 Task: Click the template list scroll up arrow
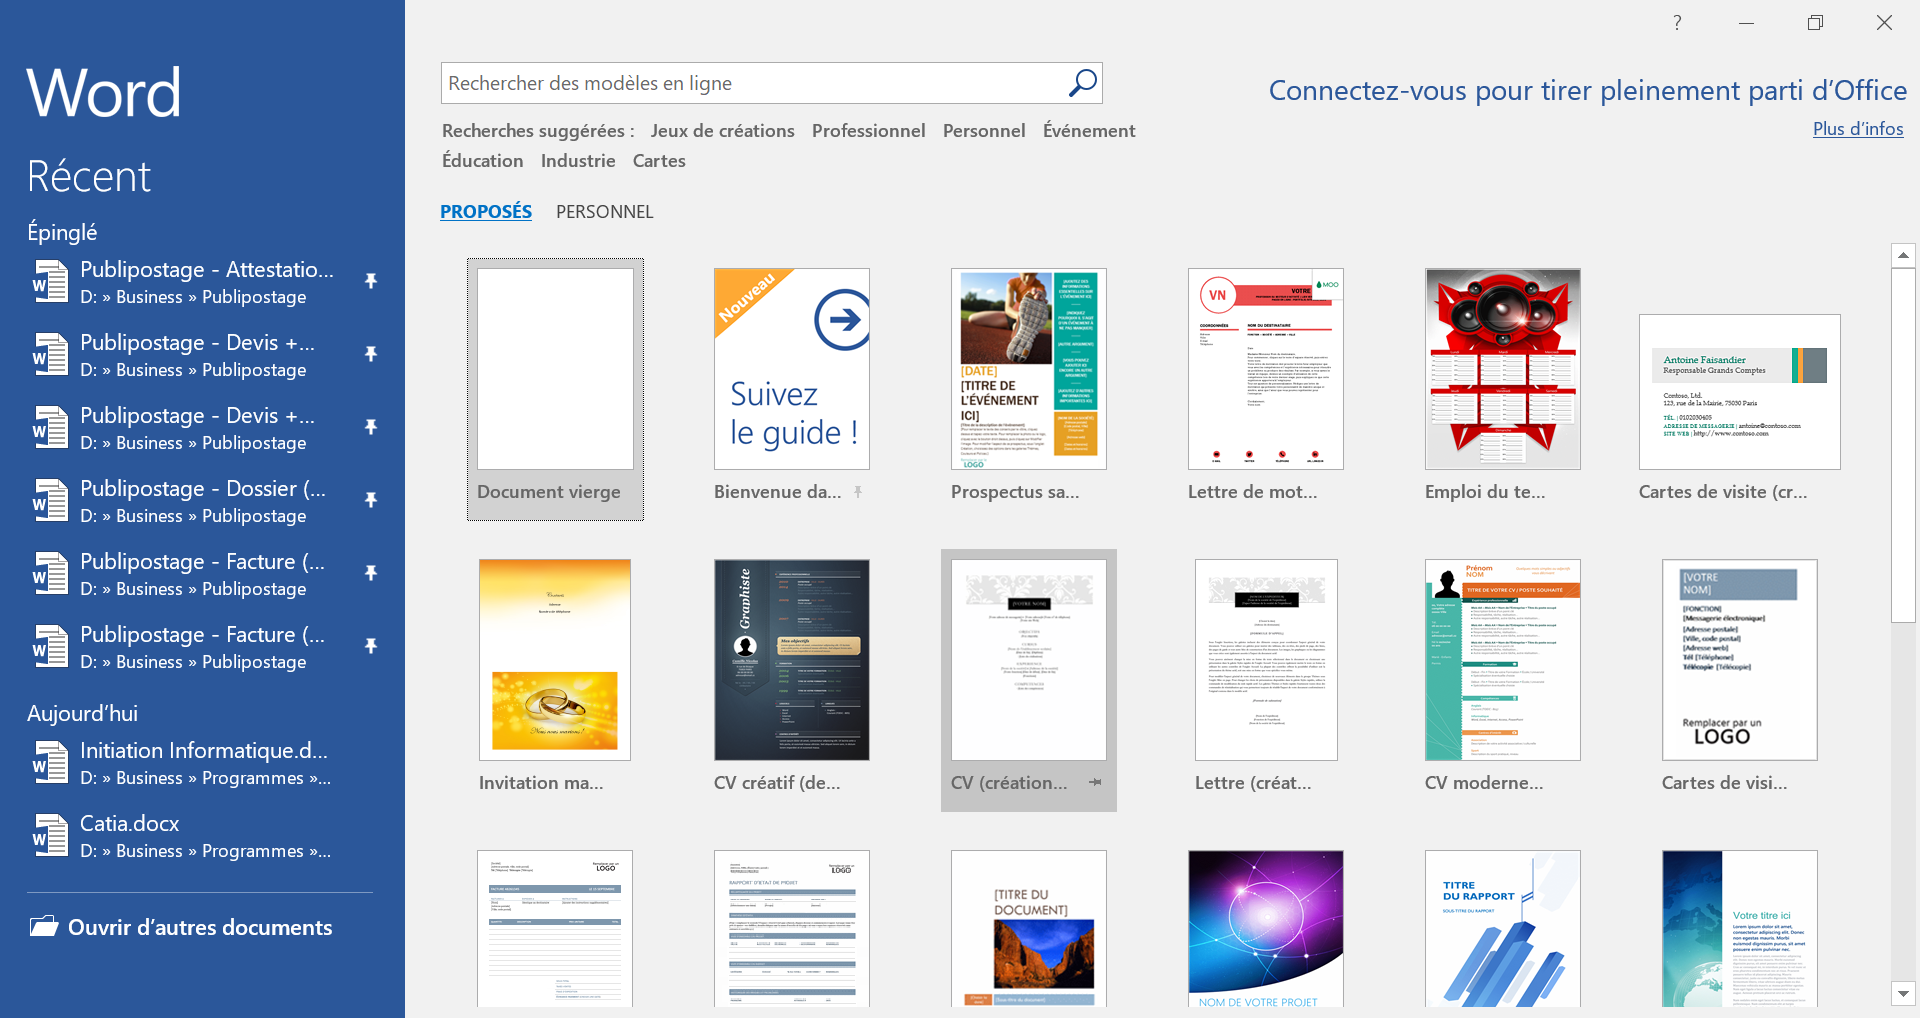[1903, 255]
